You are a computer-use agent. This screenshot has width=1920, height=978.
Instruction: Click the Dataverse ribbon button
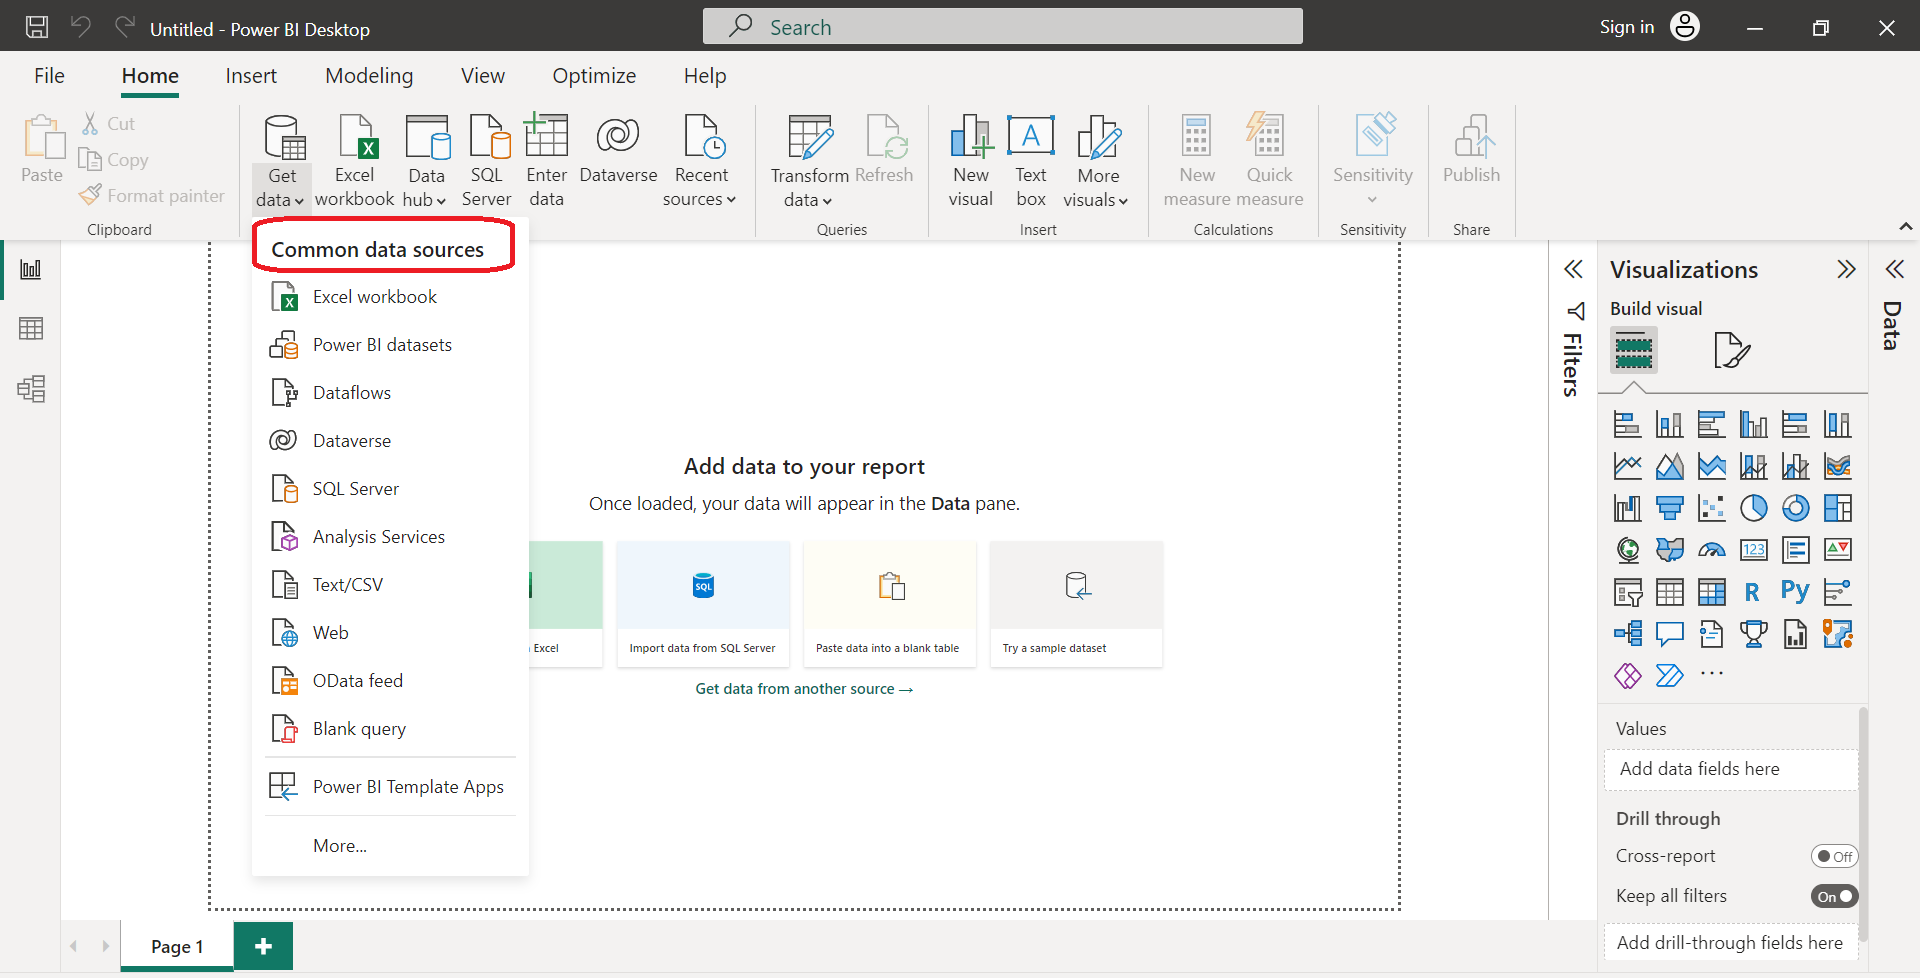pos(618,150)
